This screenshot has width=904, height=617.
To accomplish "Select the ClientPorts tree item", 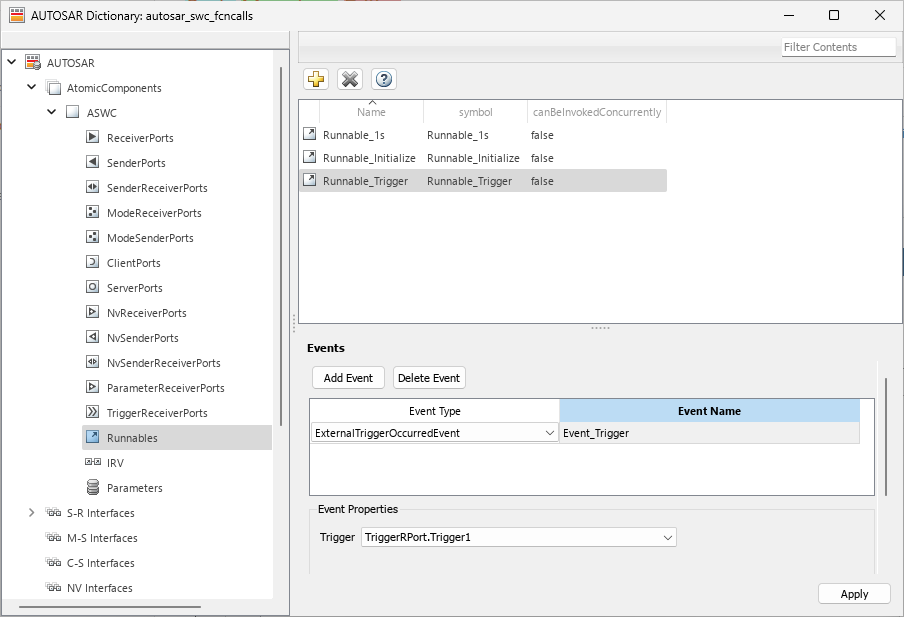I will click(x=134, y=263).
